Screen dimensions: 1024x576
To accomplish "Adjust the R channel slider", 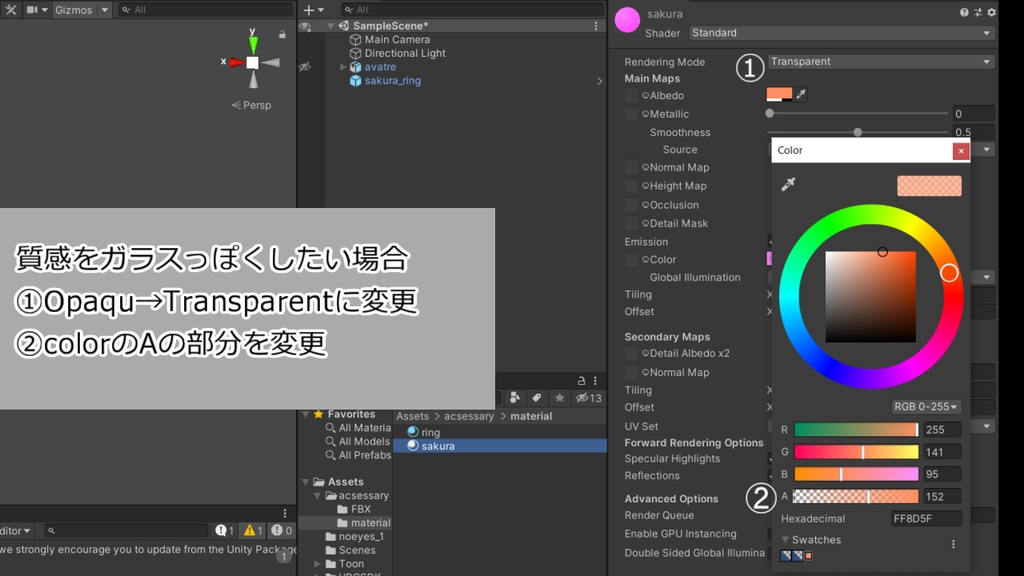I will click(856, 430).
